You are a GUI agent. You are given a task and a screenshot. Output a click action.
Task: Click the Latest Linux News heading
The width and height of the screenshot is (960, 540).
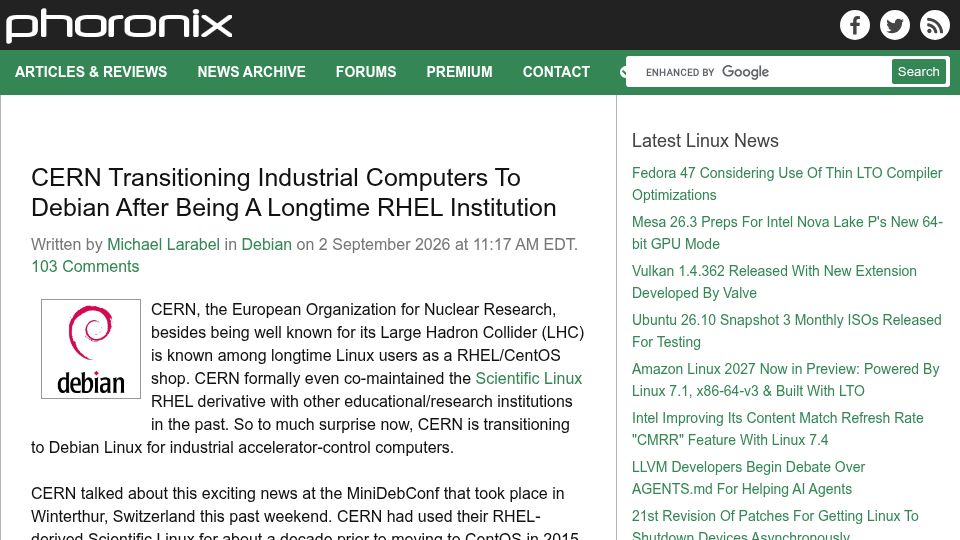click(705, 140)
